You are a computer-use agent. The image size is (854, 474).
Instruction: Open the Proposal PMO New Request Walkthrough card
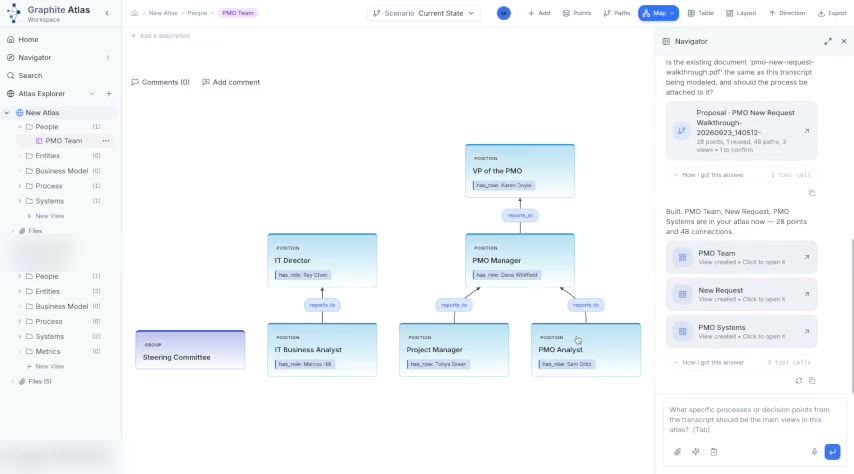[x=741, y=131]
